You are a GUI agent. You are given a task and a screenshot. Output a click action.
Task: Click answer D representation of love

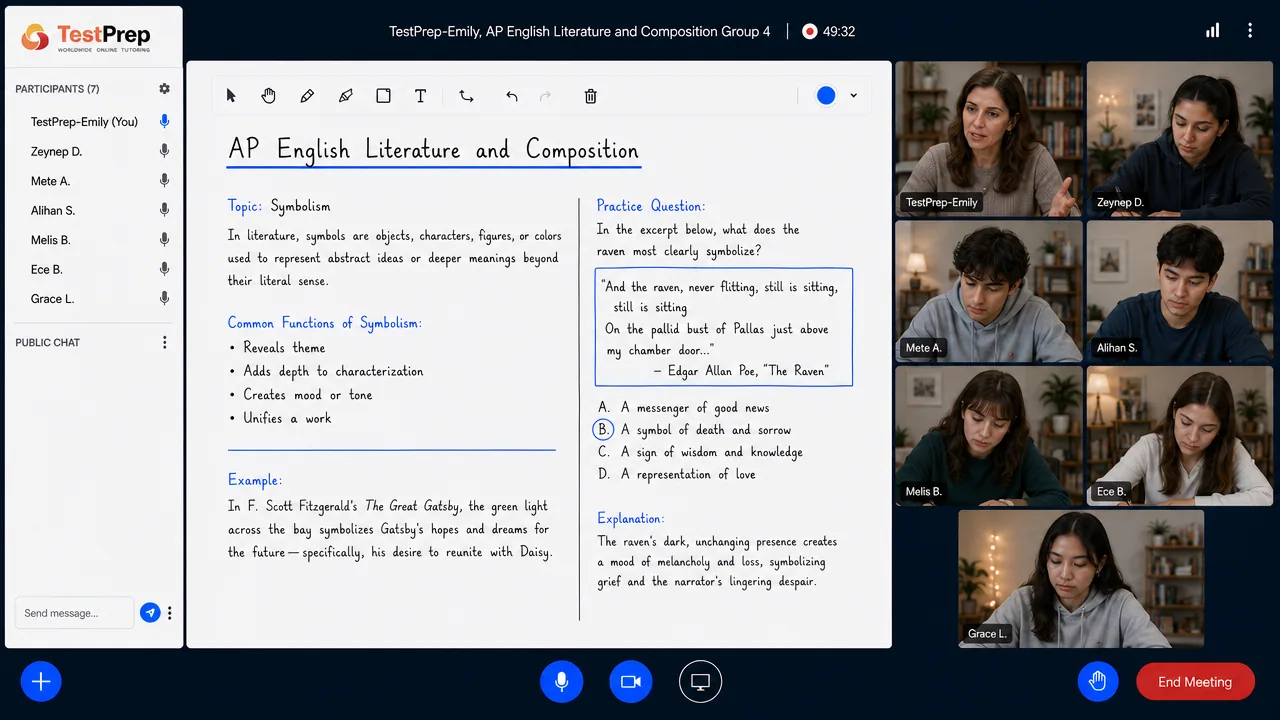[x=677, y=474]
